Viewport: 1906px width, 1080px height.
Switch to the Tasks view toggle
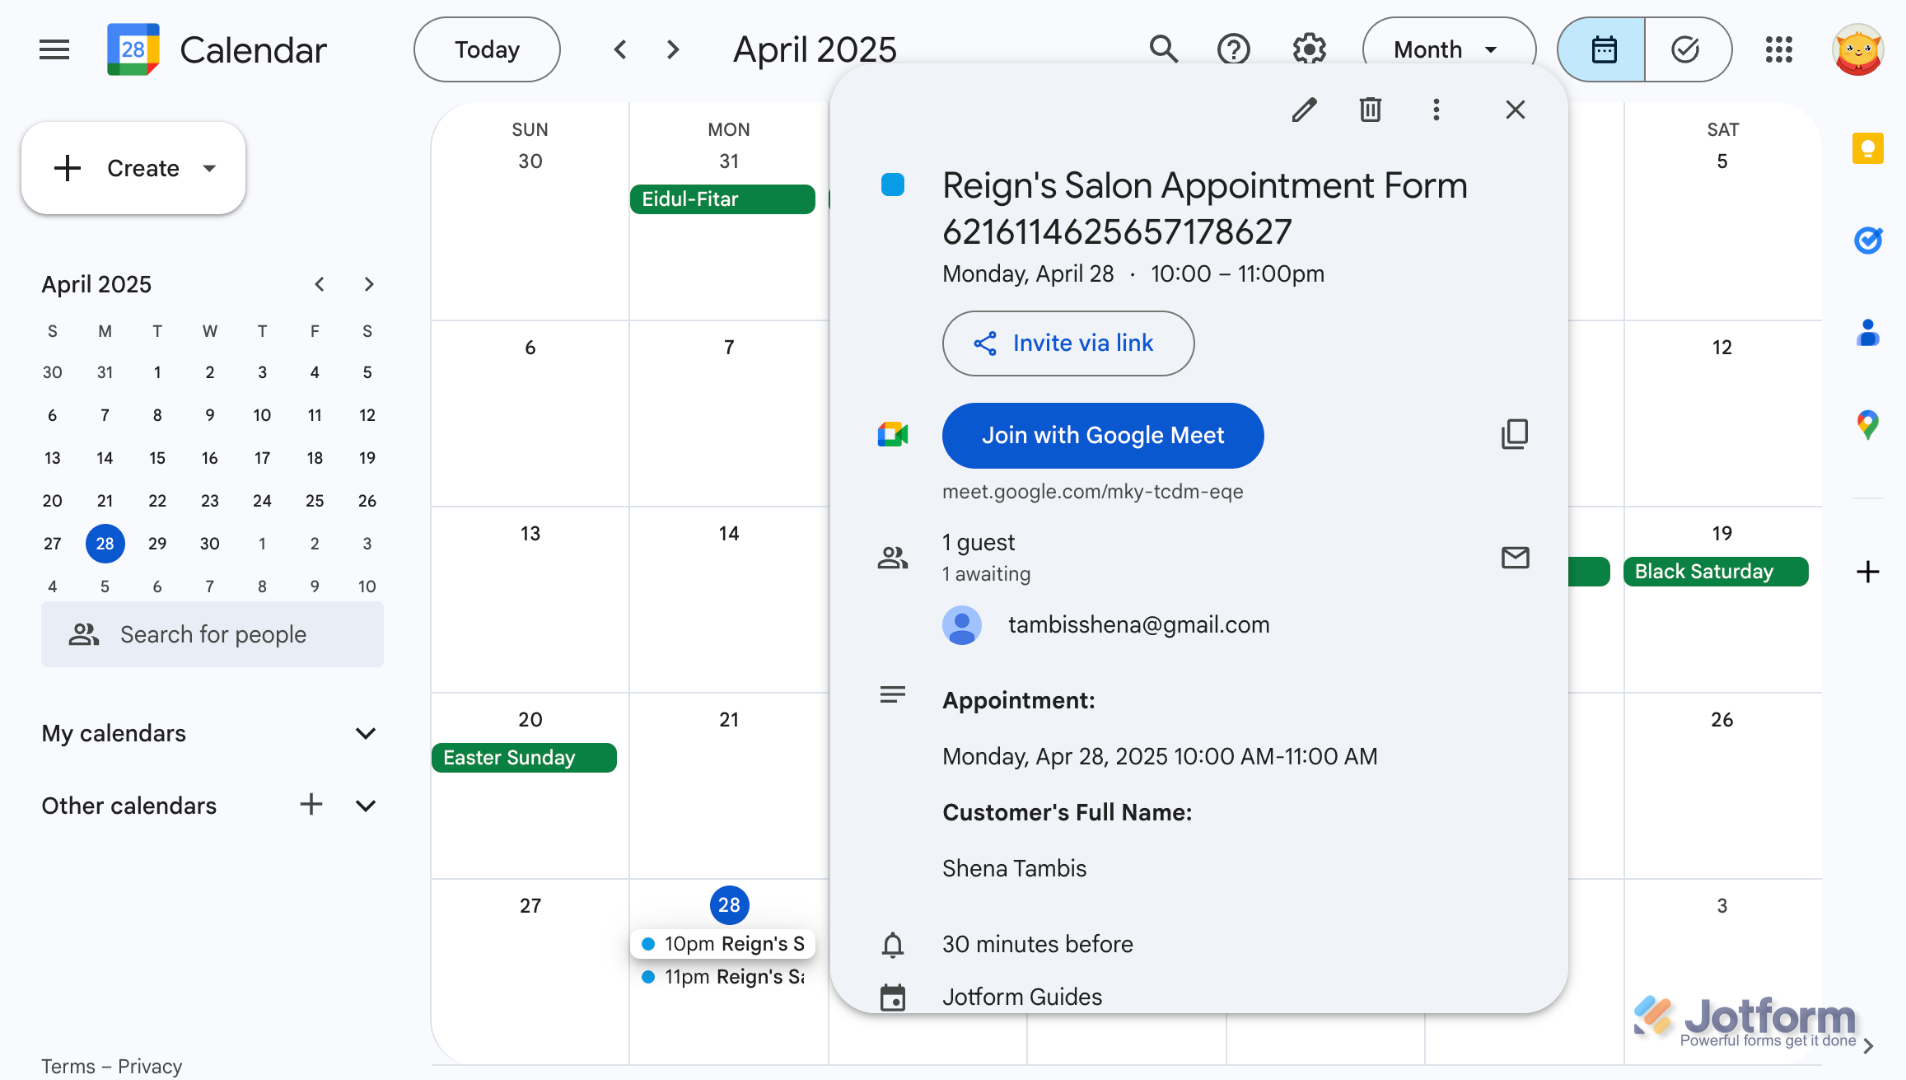click(x=1687, y=49)
